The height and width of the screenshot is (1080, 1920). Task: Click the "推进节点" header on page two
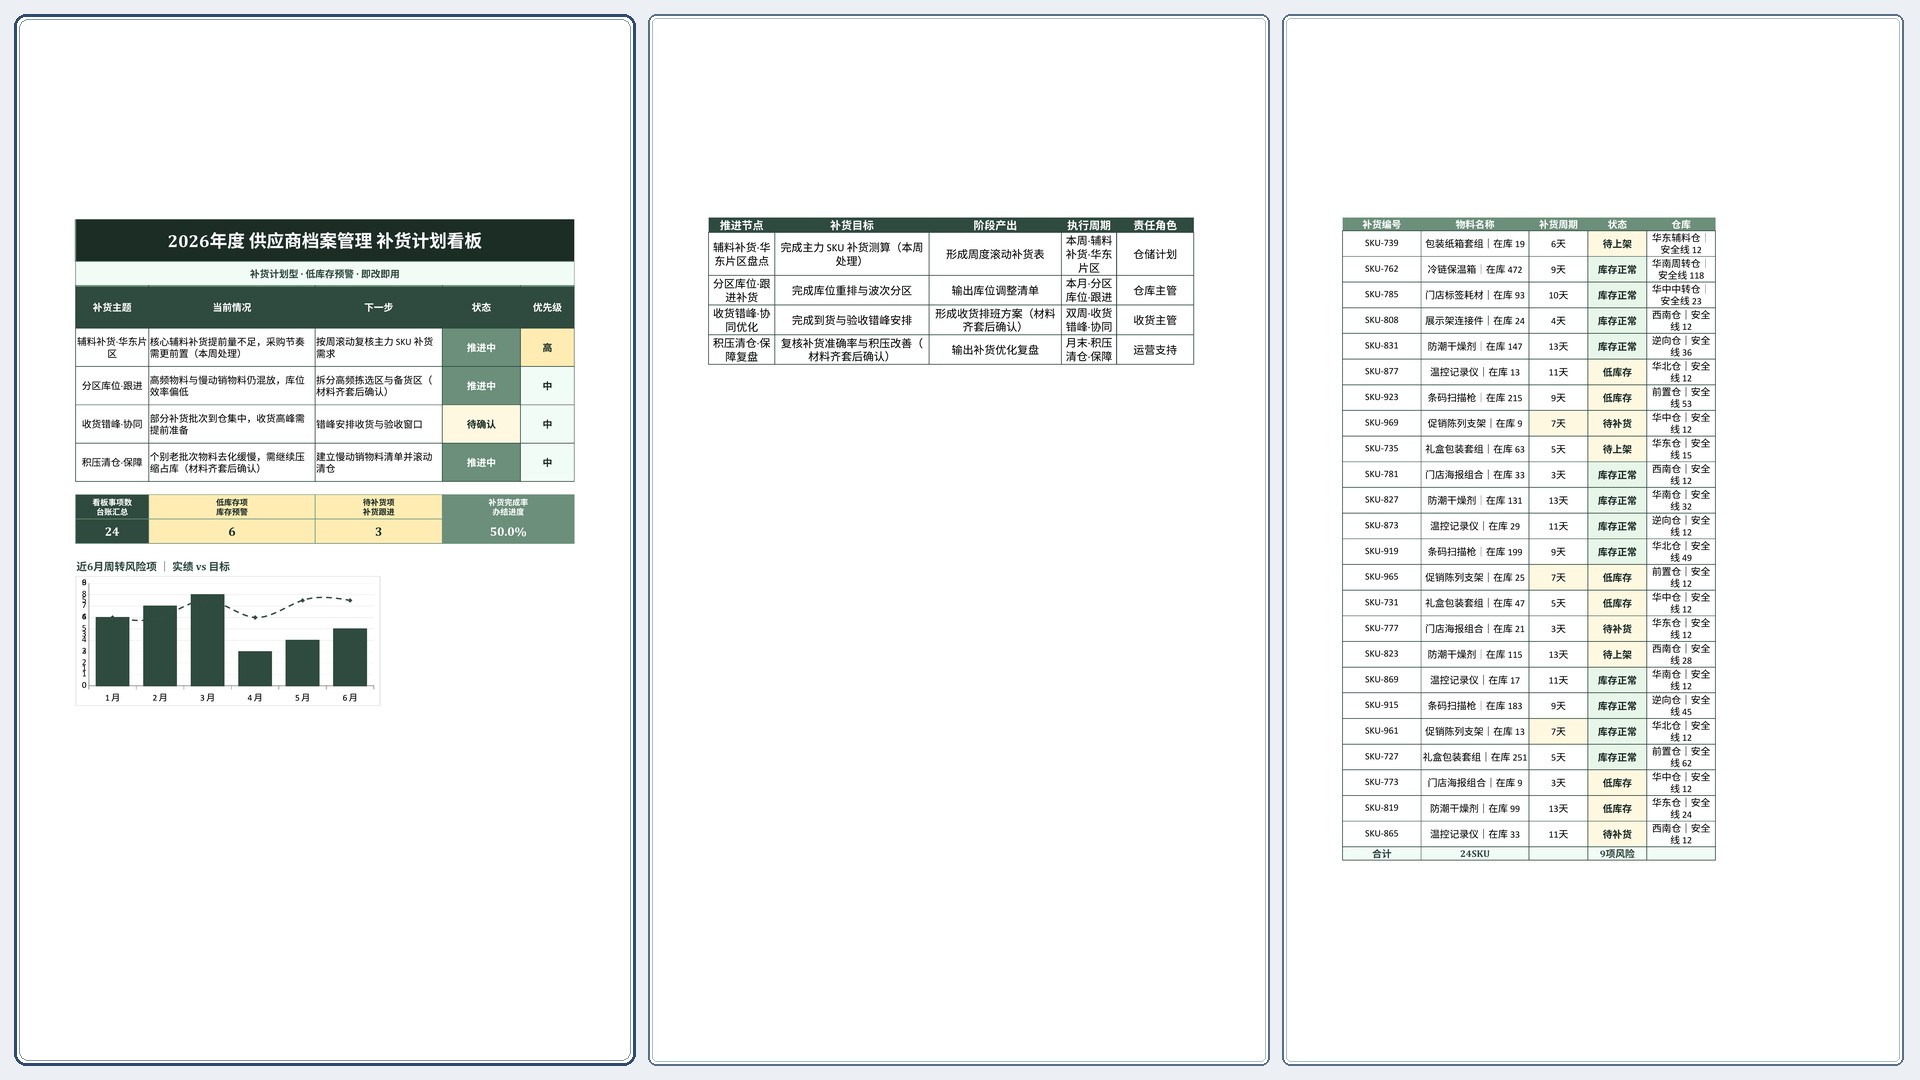(x=741, y=226)
